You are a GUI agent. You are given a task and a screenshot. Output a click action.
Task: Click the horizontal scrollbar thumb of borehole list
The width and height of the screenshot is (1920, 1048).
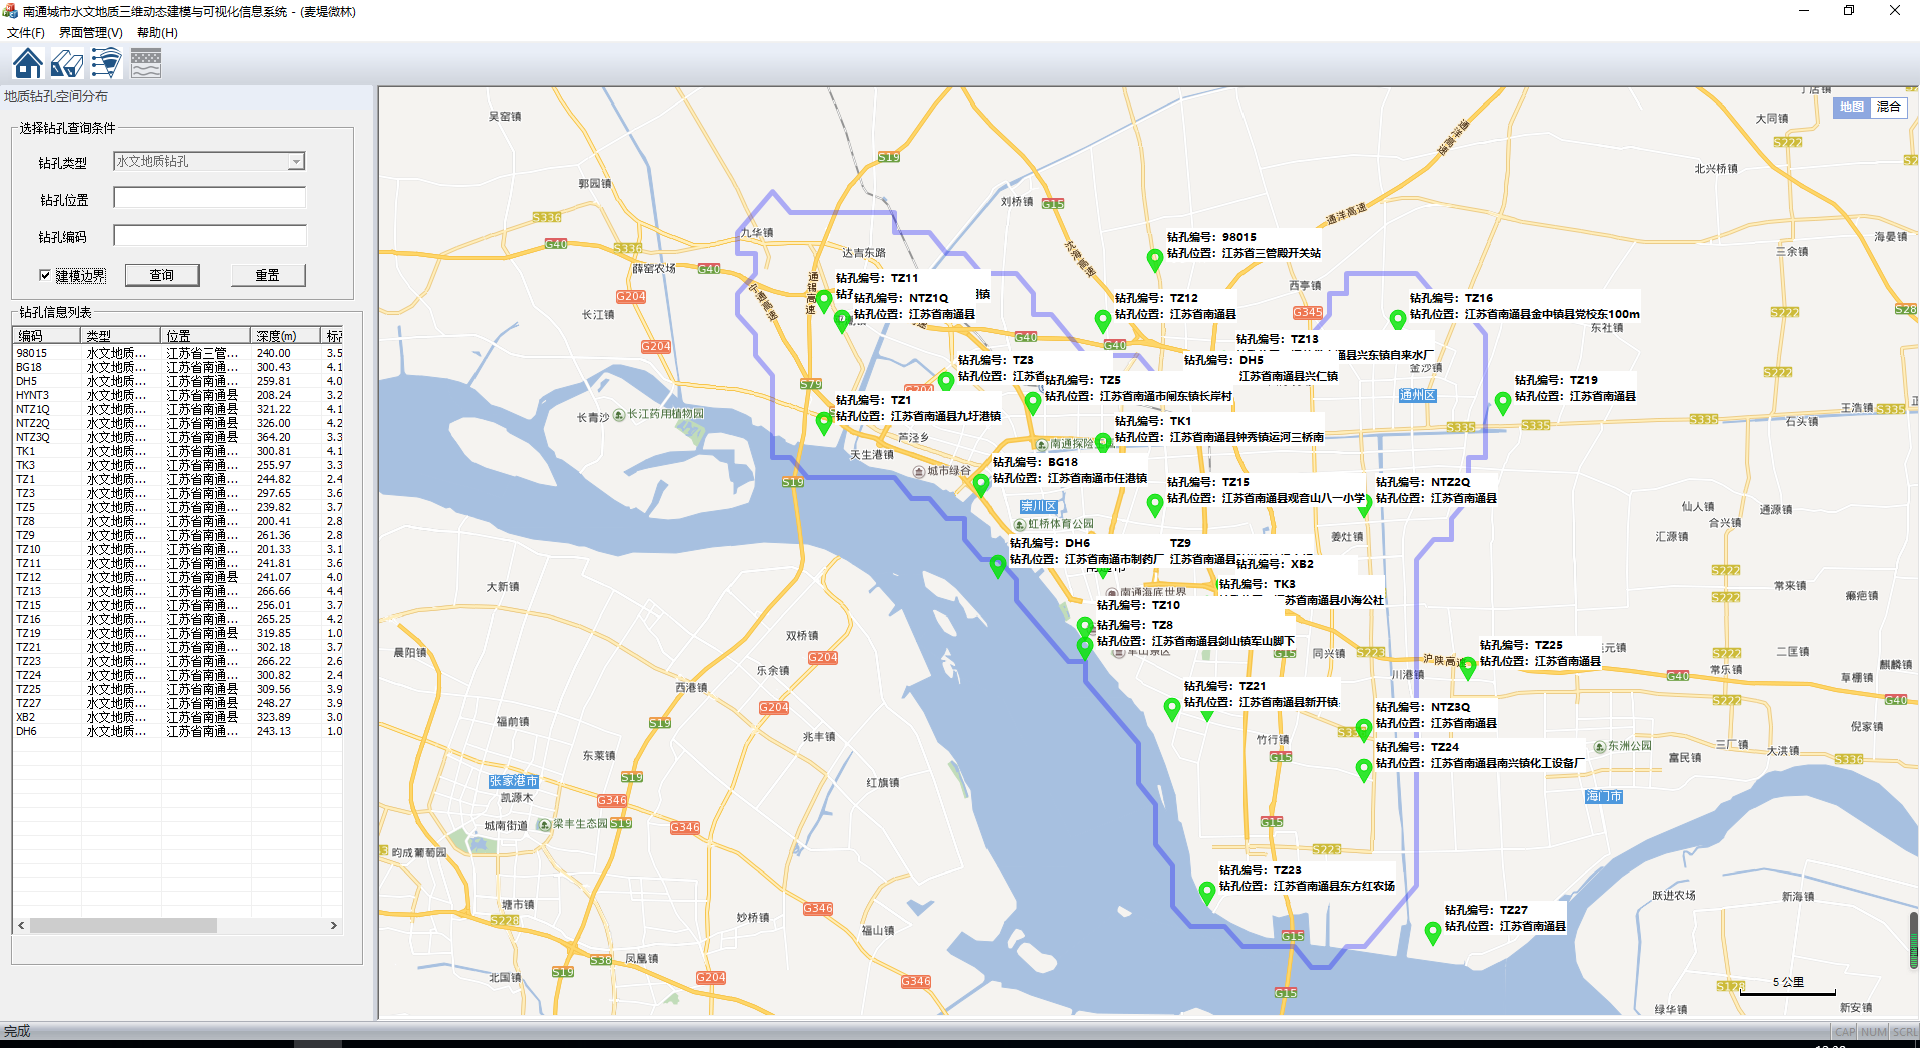(123, 926)
